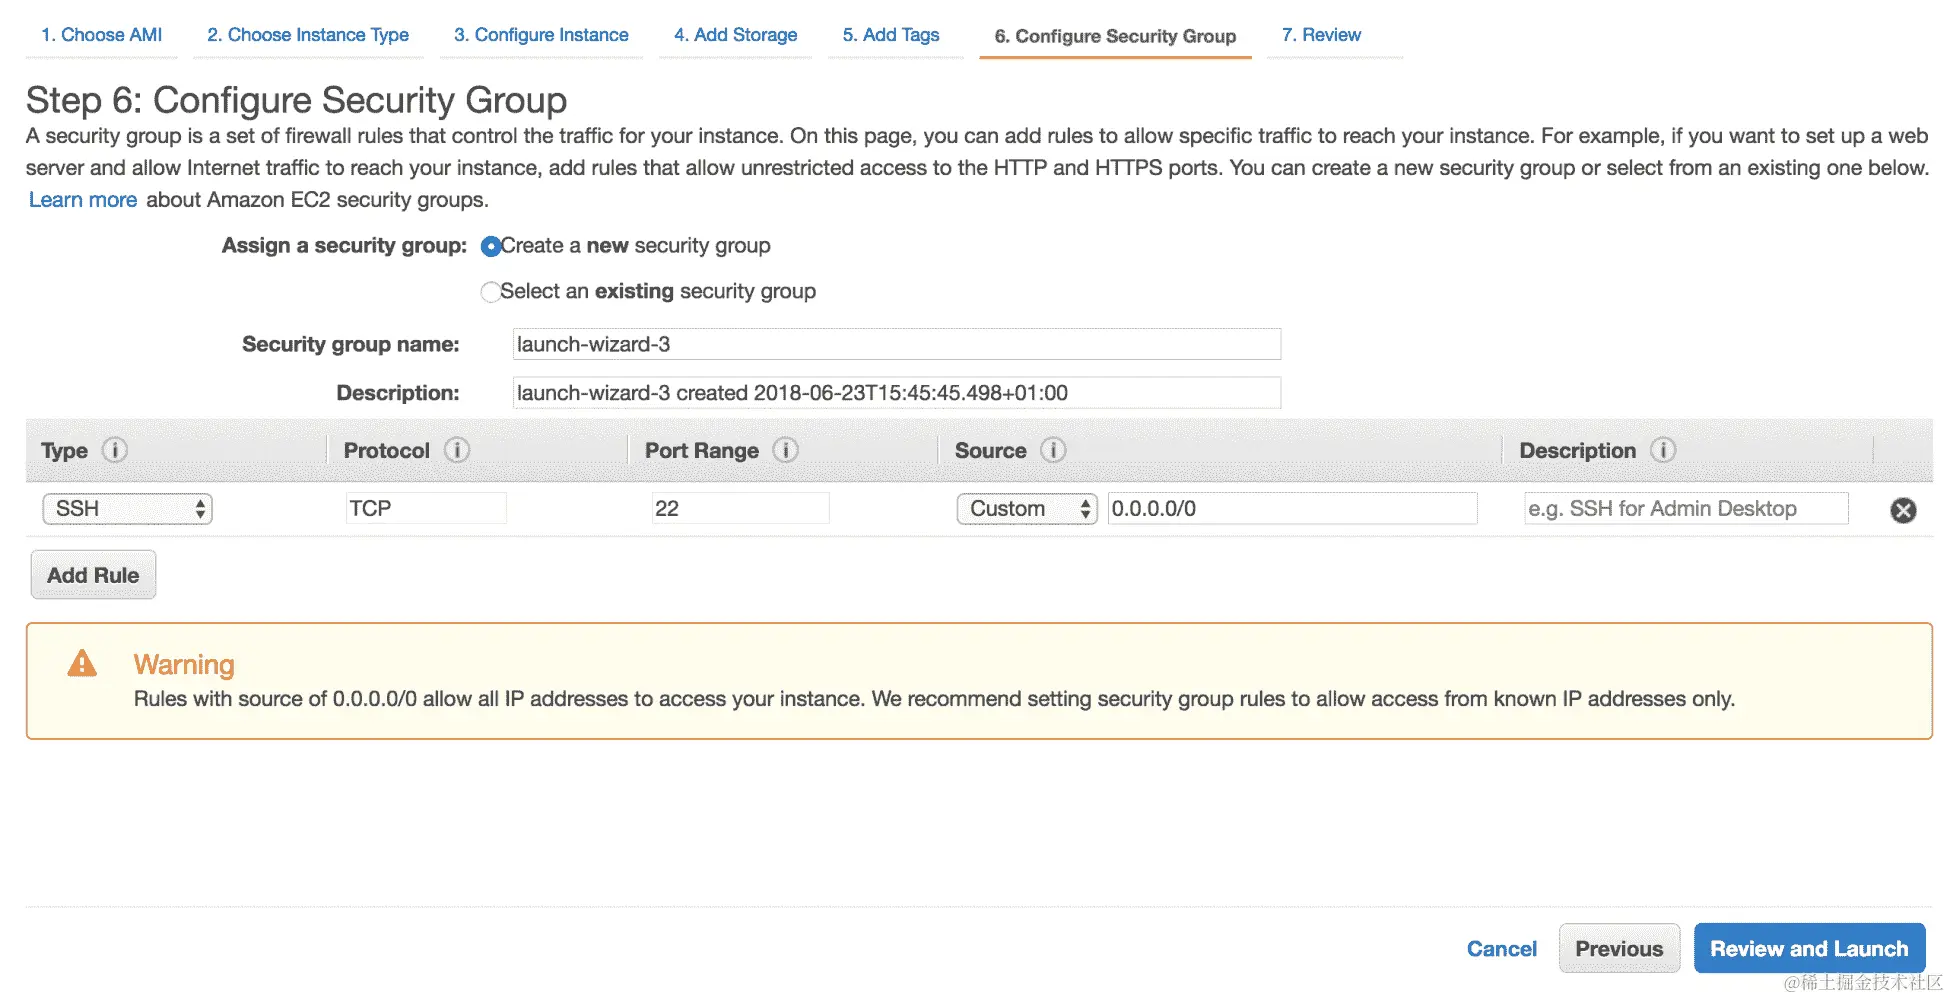Click the security group Description field
The image size is (1950, 999).
point(896,393)
